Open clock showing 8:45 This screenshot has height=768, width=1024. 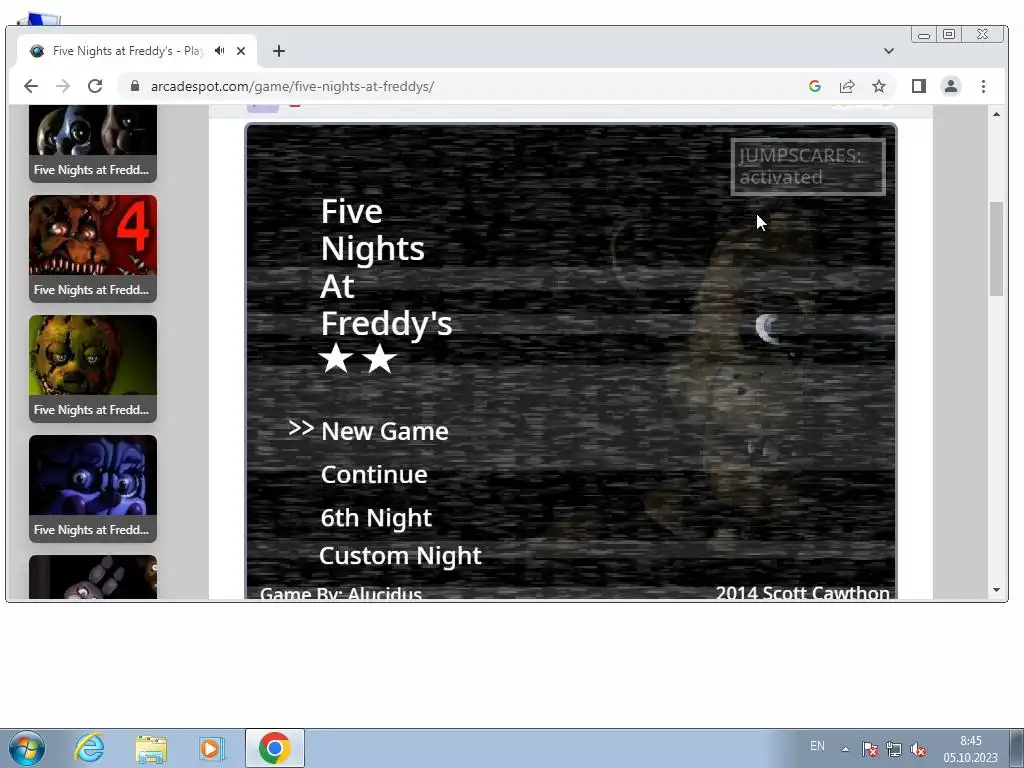[x=970, y=749]
